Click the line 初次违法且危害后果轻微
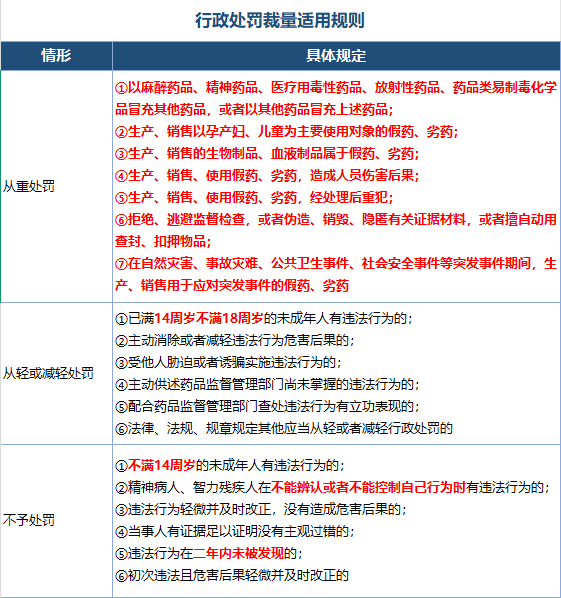 pos(232,575)
